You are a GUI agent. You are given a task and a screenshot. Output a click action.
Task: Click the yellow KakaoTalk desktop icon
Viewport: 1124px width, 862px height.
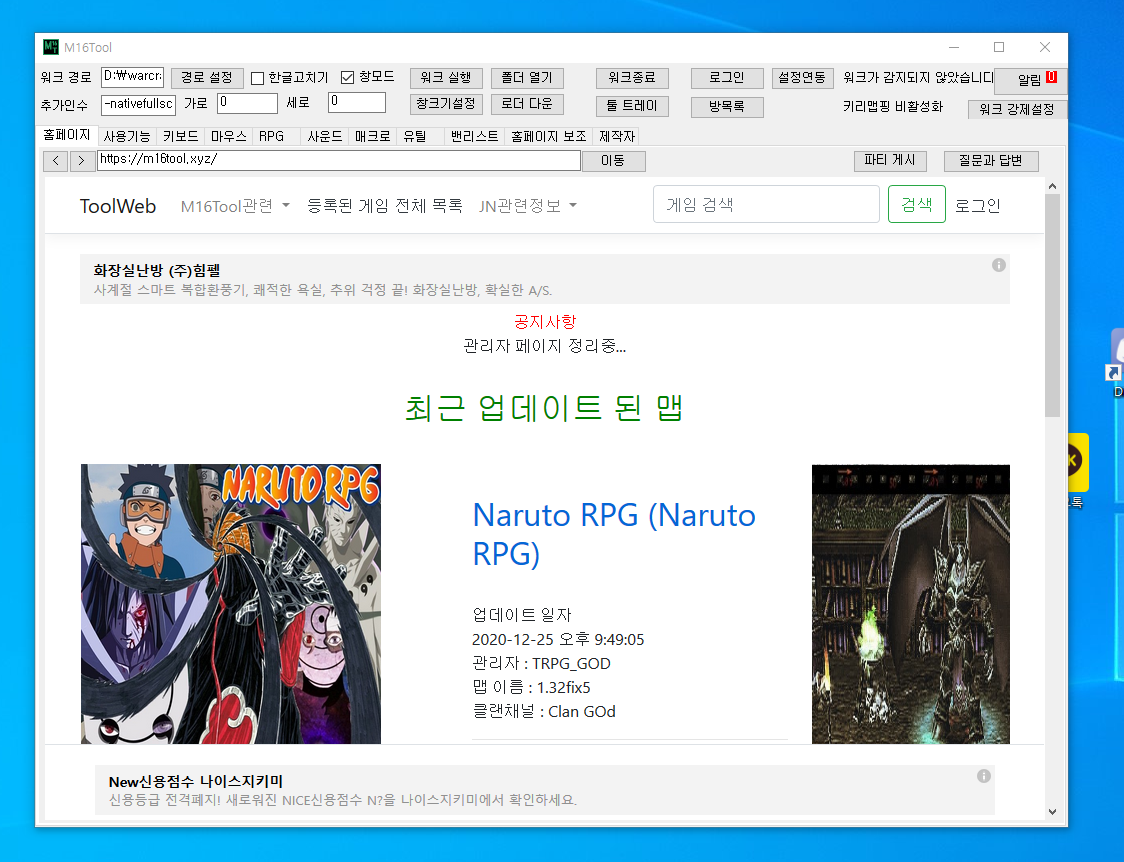(x=1077, y=462)
